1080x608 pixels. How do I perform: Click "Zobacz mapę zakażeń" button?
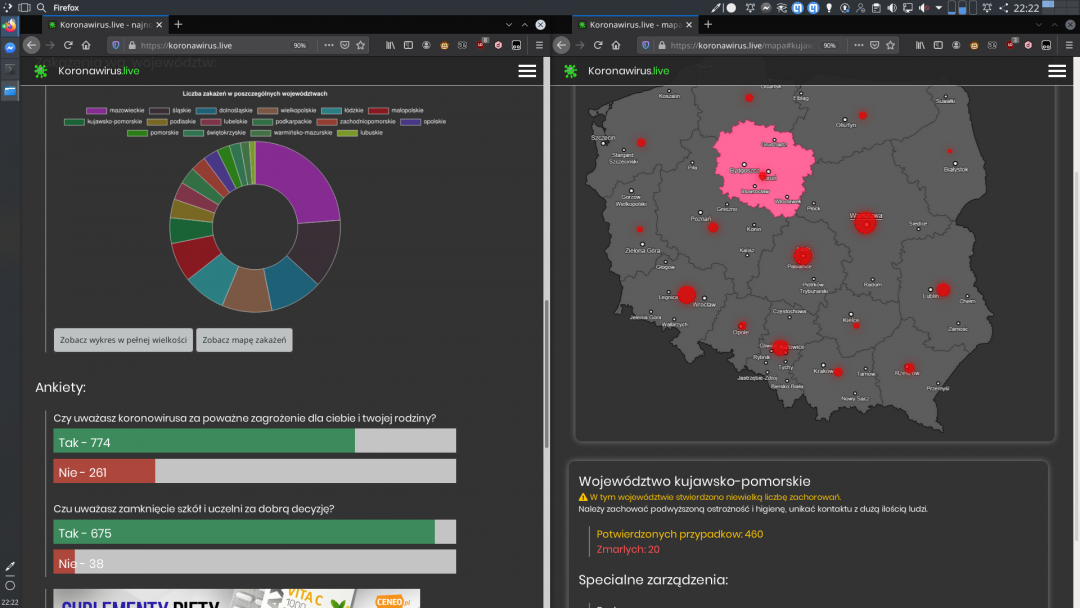tap(244, 340)
